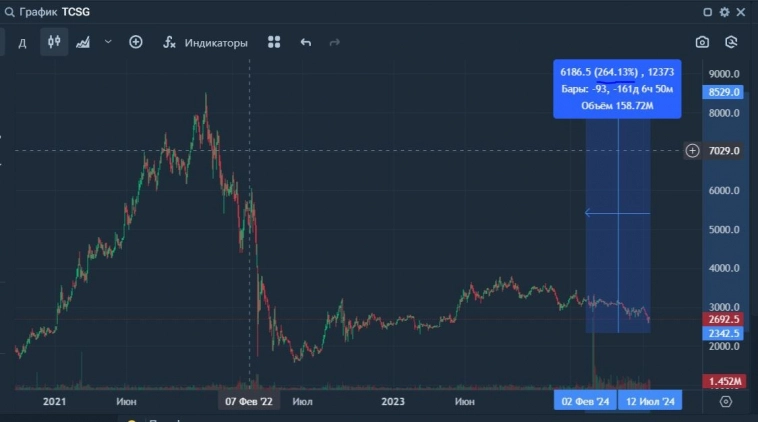The height and width of the screenshot is (422, 758).
Task: Expand chart style dropdown chevron
Action: 108,42
